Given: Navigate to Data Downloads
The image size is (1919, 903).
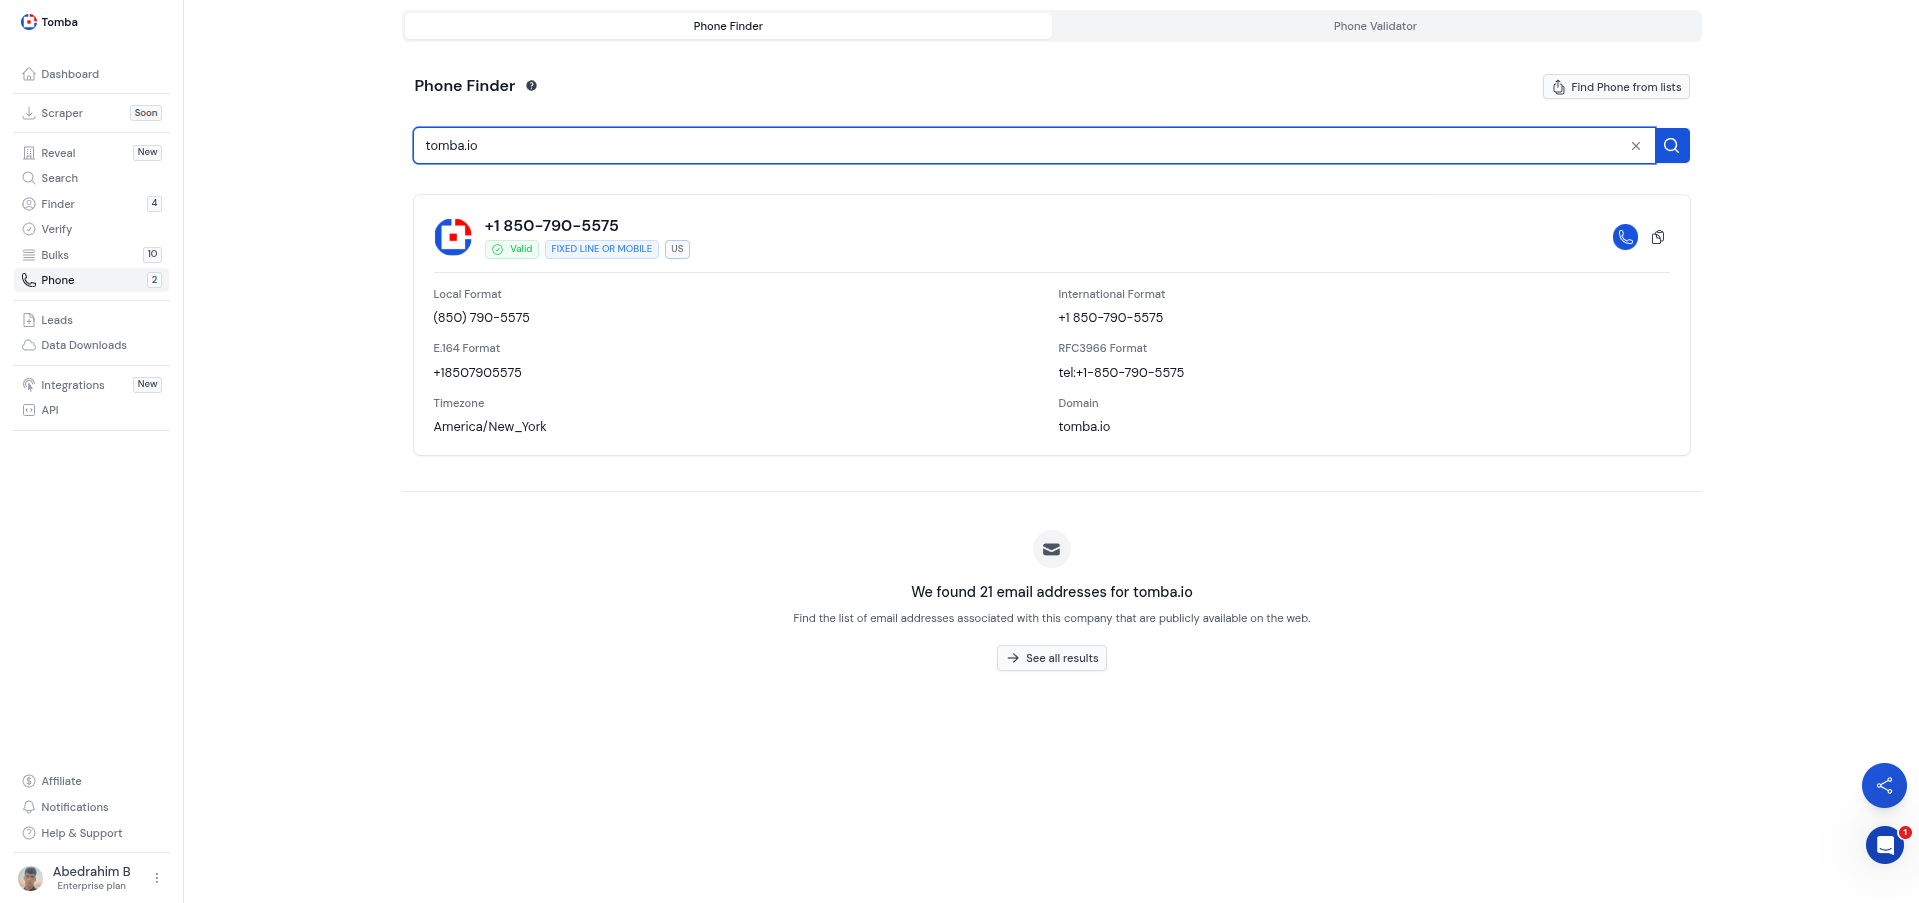Looking at the screenshot, I should (x=84, y=345).
